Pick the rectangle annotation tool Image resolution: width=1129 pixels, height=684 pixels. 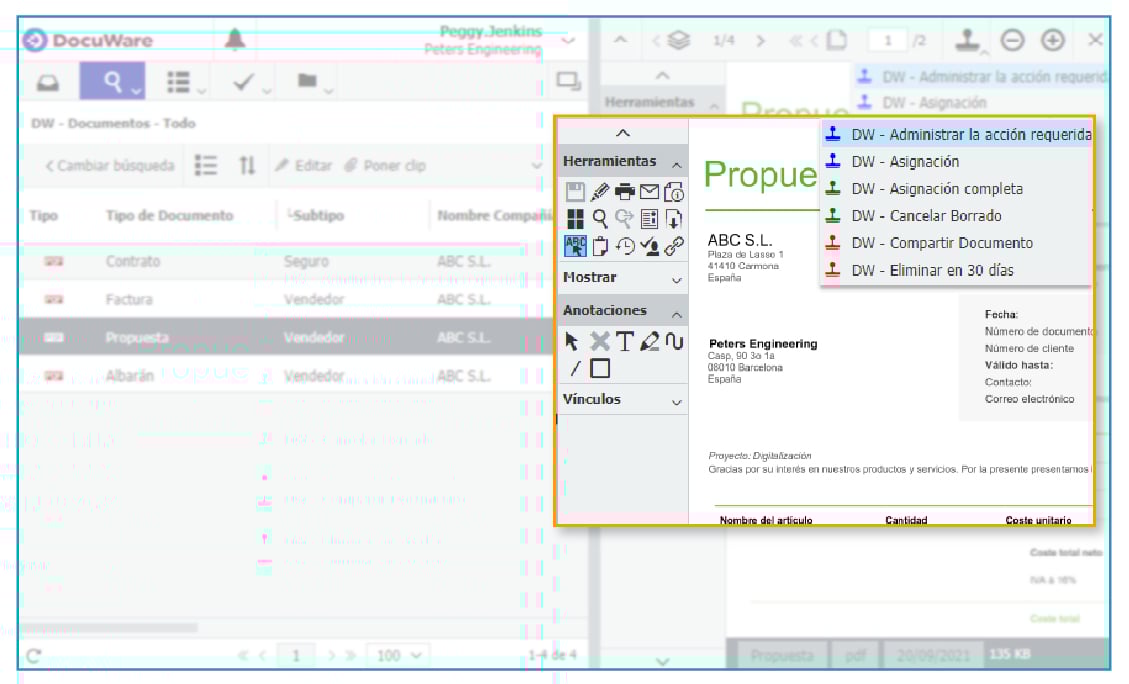600,369
